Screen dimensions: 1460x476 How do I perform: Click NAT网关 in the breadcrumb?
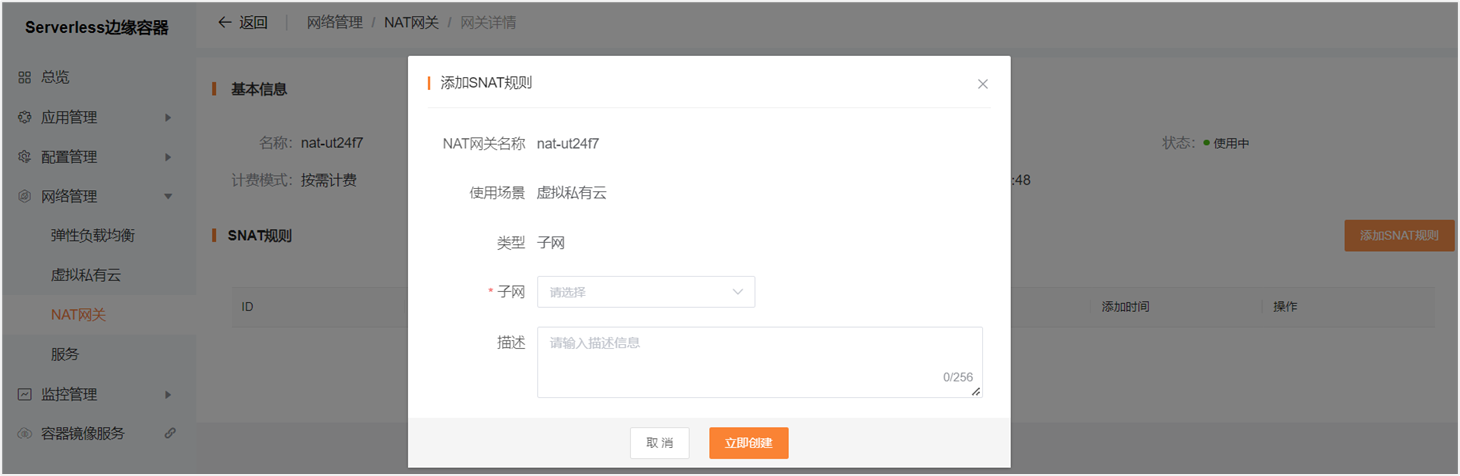pyautogui.click(x=412, y=22)
